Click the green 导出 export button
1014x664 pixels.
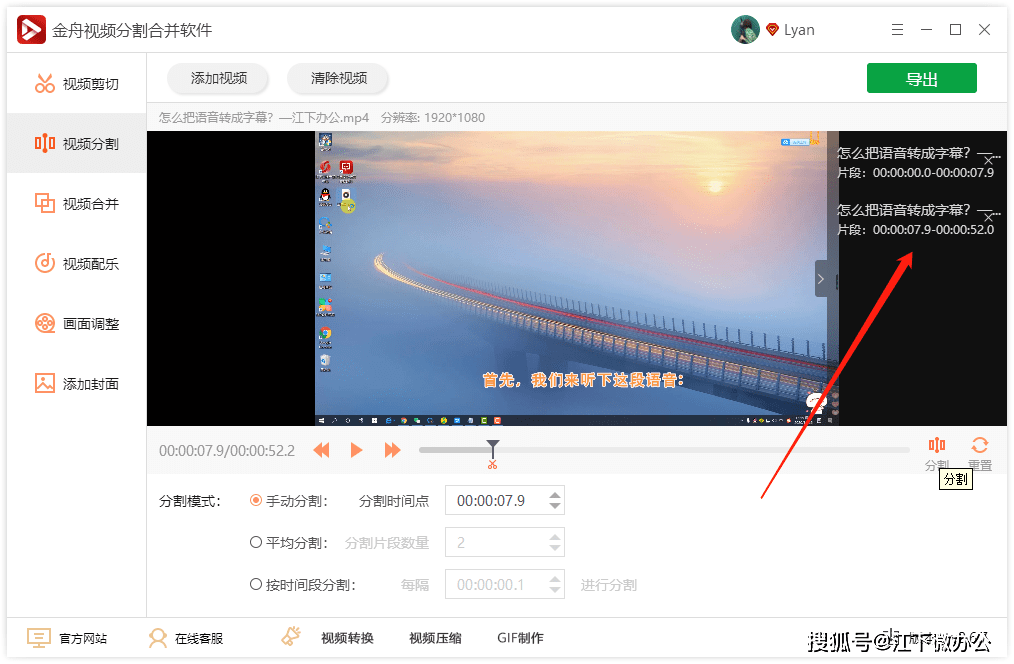pos(922,79)
